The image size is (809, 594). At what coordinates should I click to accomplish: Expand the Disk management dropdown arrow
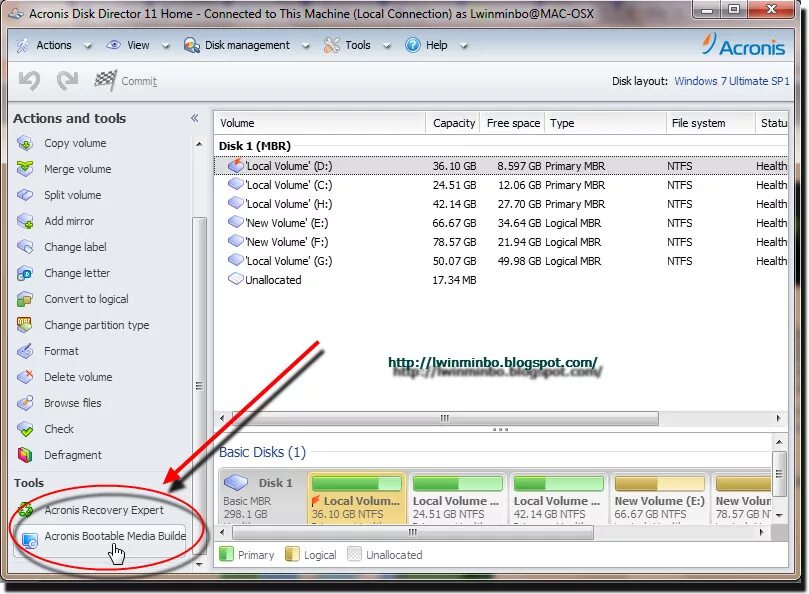[x=305, y=46]
